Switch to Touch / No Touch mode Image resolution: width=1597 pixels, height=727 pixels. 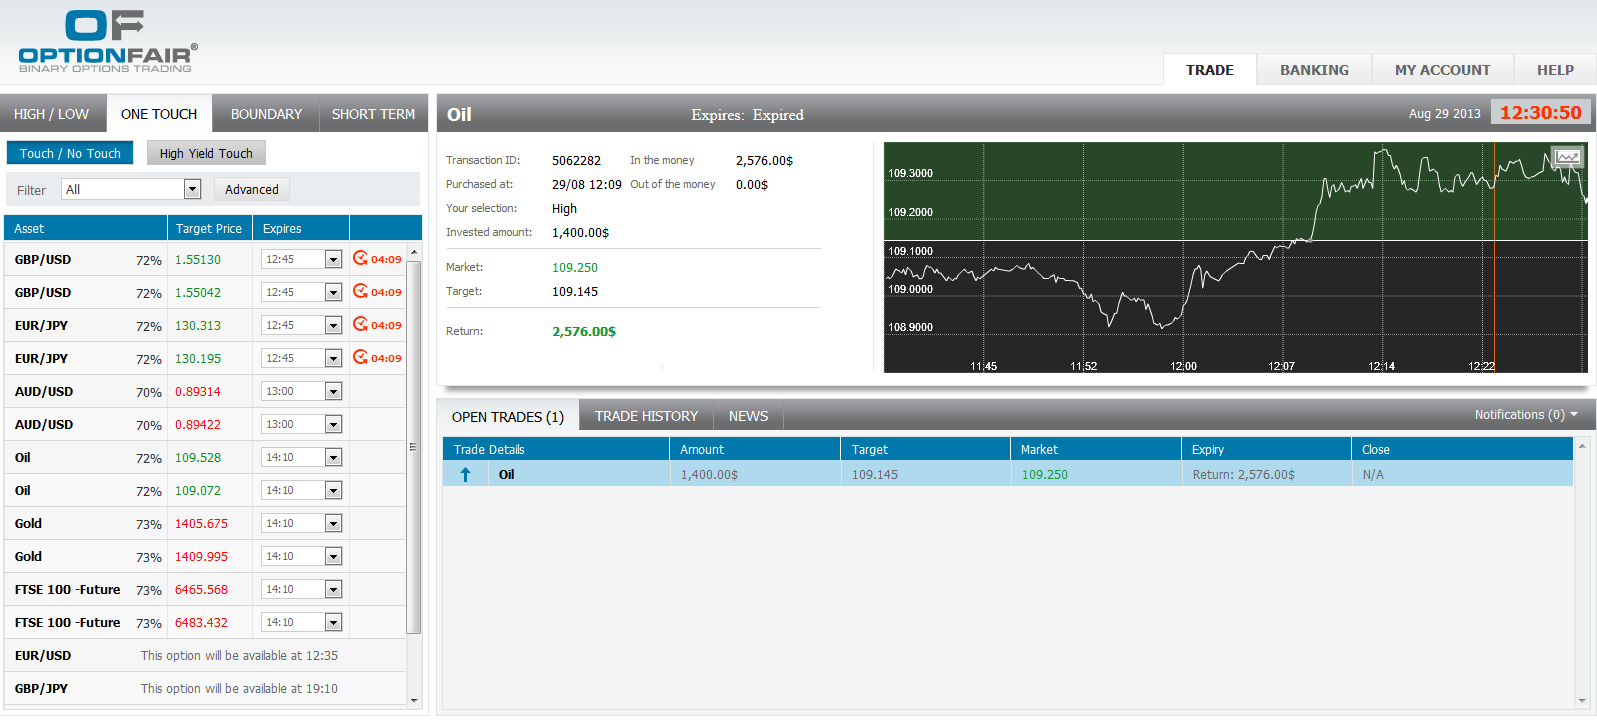[x=70, y=153]
